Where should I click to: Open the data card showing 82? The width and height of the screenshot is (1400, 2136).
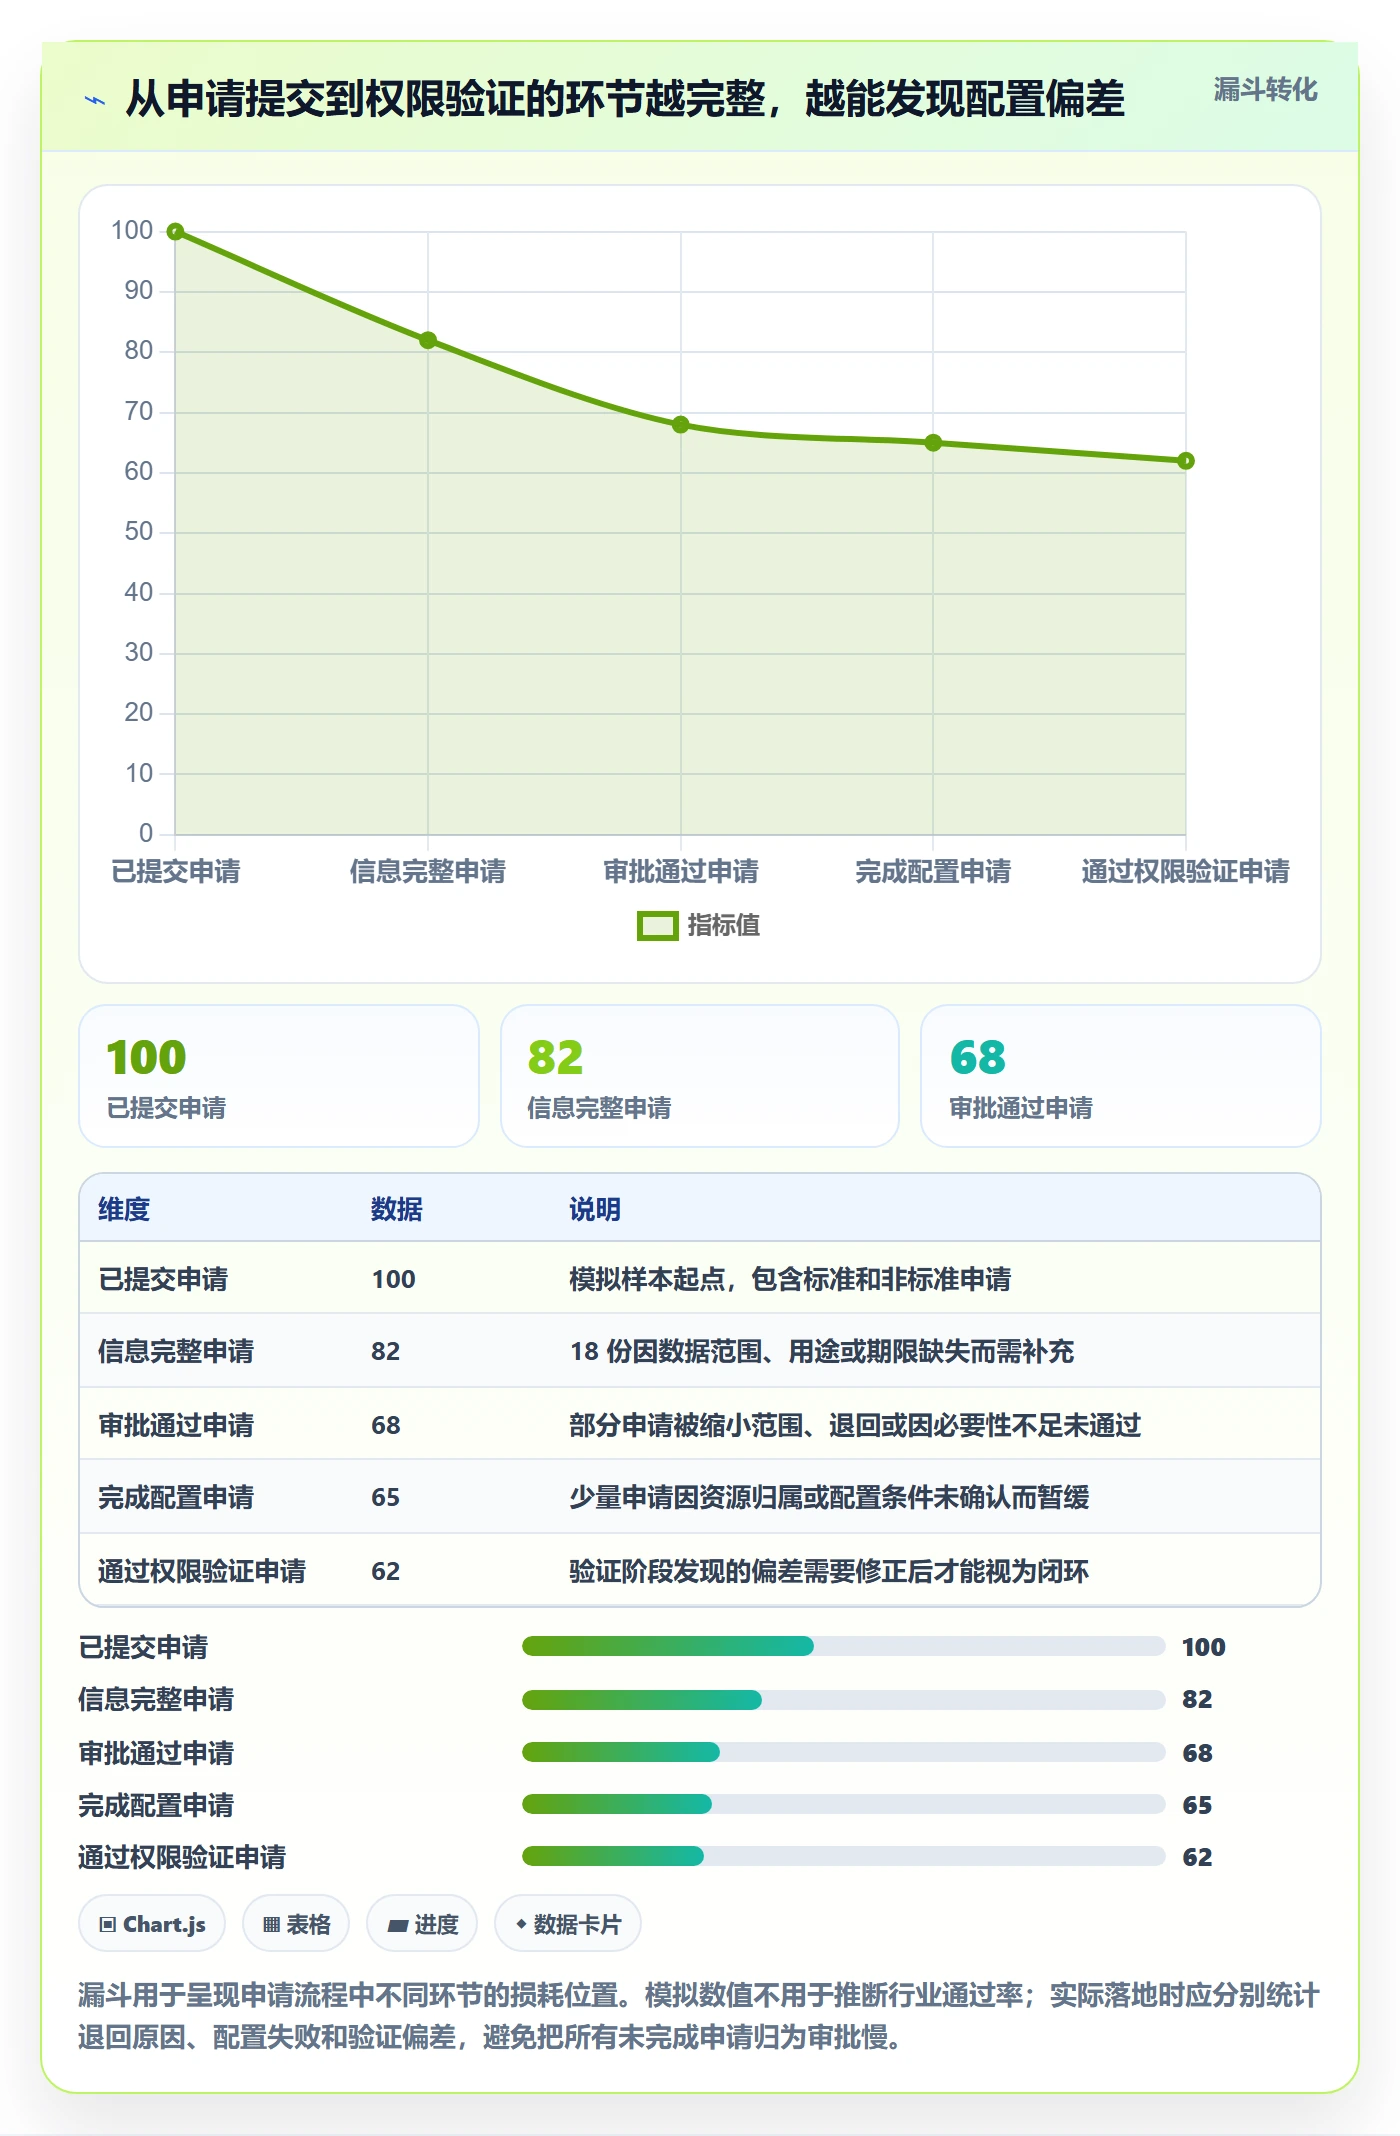point(700,1076)
